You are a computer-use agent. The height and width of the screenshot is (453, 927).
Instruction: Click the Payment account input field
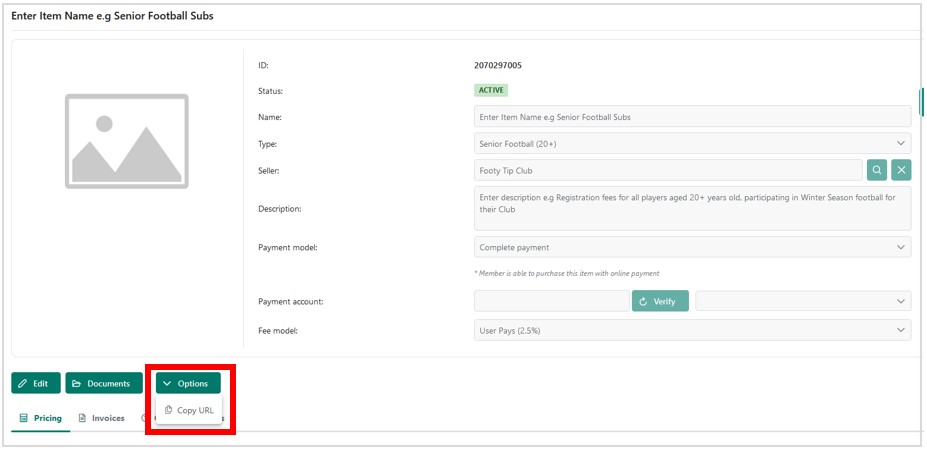(x=551, y=301)
